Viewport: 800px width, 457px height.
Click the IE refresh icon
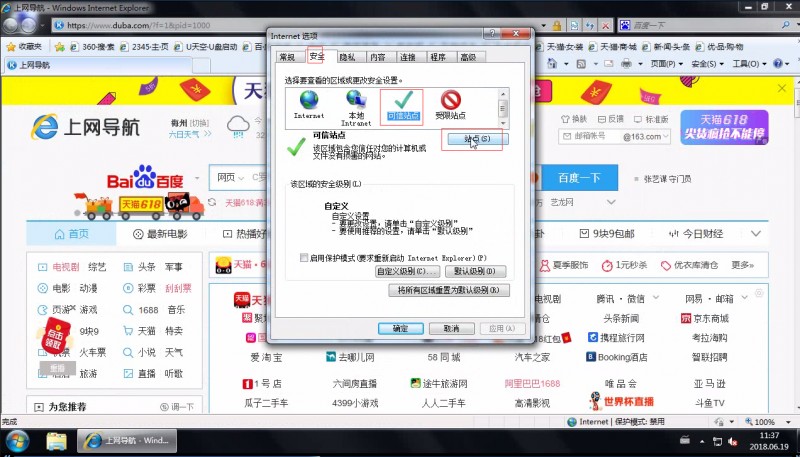[x=590, y=25]
